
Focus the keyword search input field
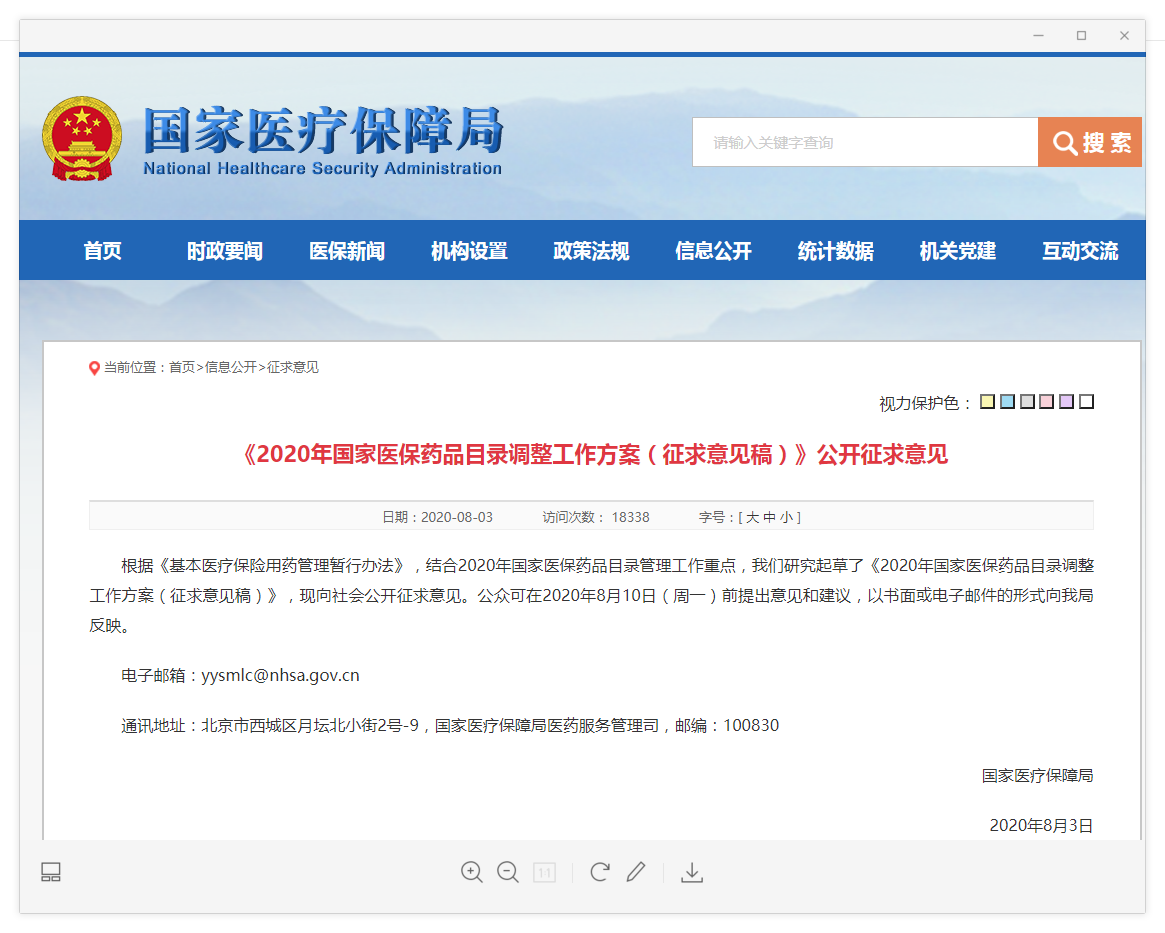pos(865,142)
